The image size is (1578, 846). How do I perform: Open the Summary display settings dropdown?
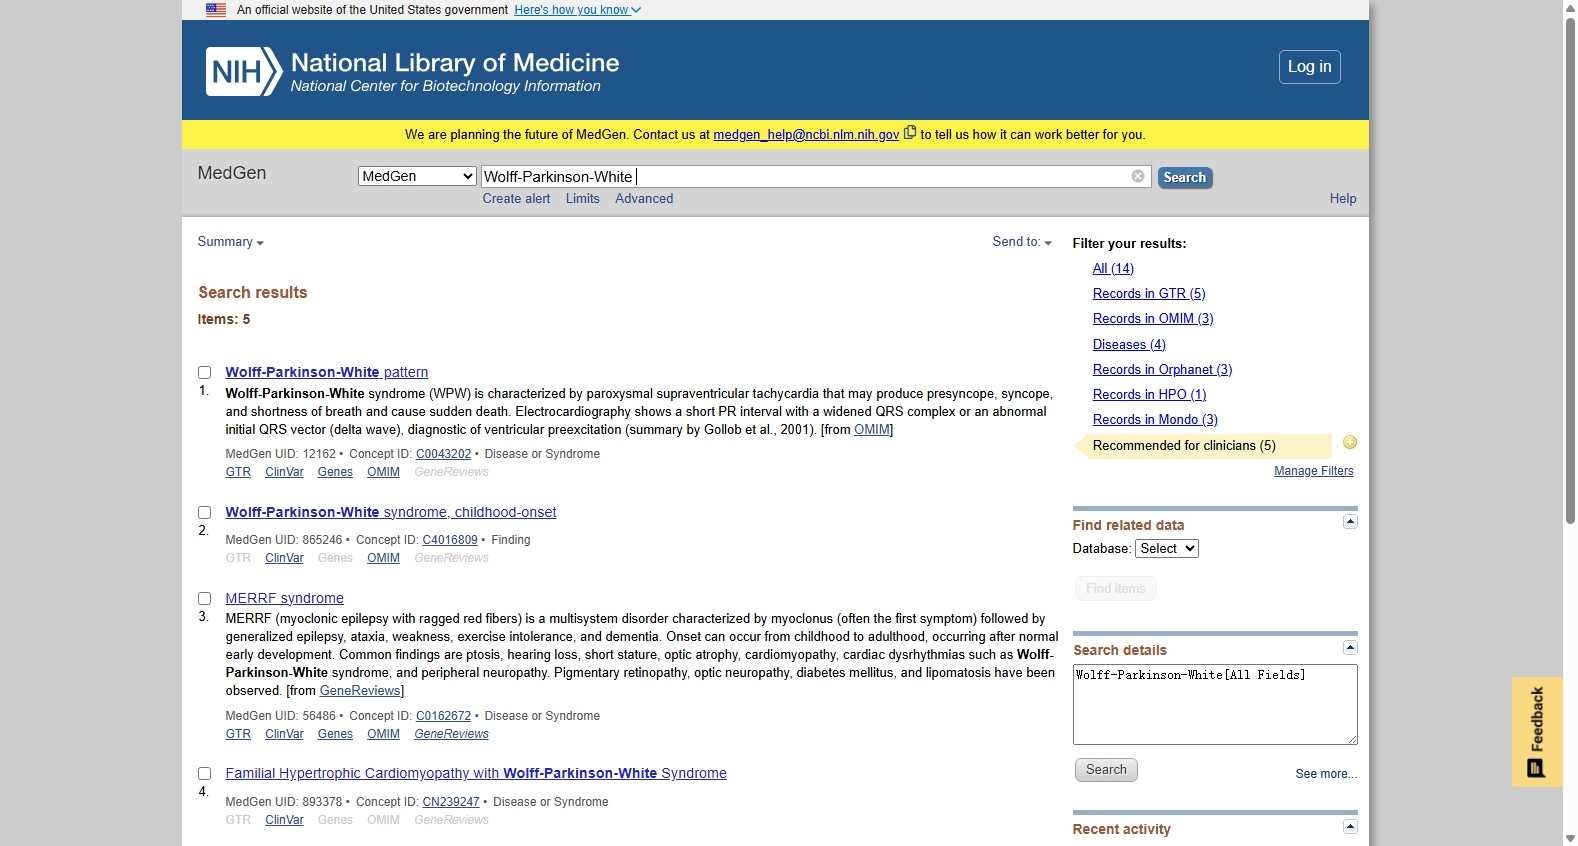[230, 242]
